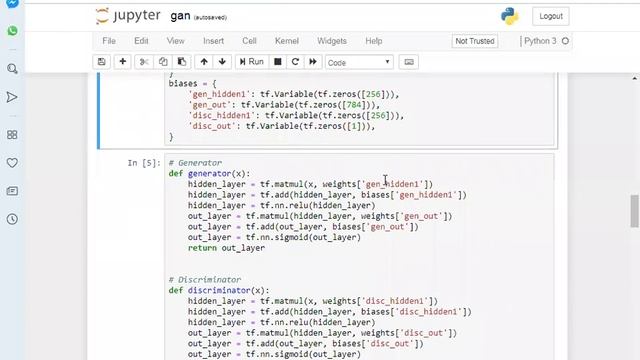This screenshot has height=360, width=640.
Task: Open news feed sidebar icon
Action: click(12, 191)
